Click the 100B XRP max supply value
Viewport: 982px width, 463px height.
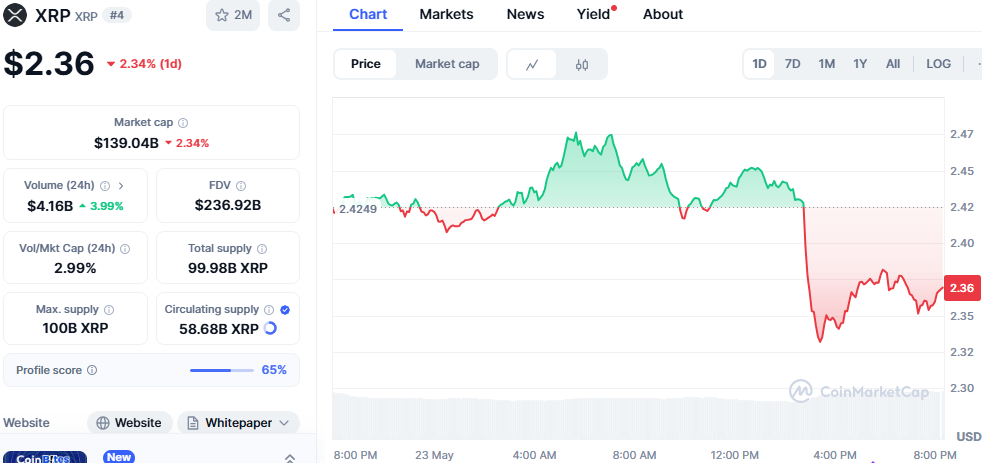point(75,328)
